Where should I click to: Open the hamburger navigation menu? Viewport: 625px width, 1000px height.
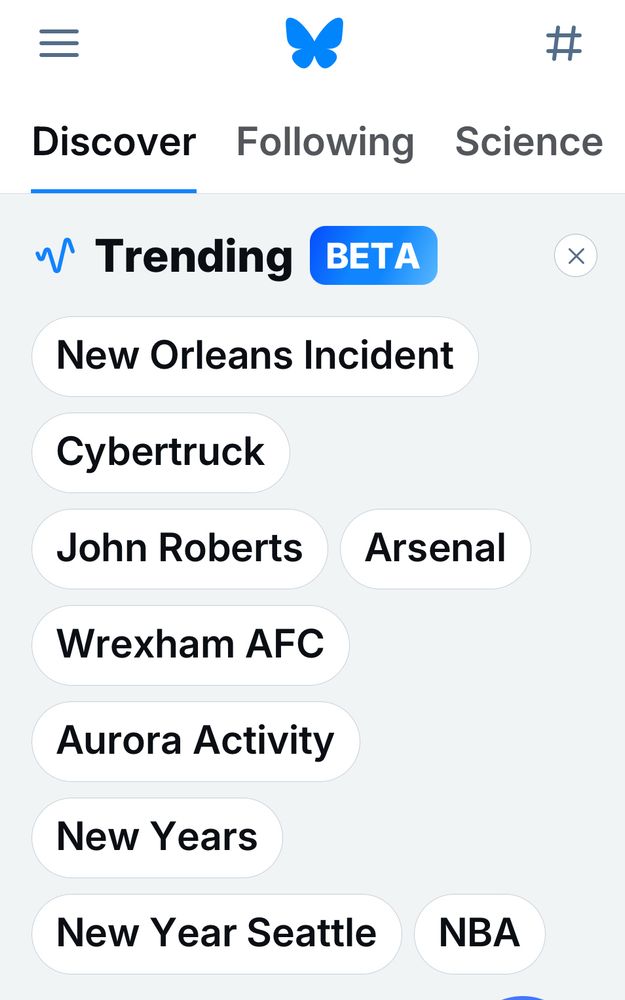(x=59, y=44)
